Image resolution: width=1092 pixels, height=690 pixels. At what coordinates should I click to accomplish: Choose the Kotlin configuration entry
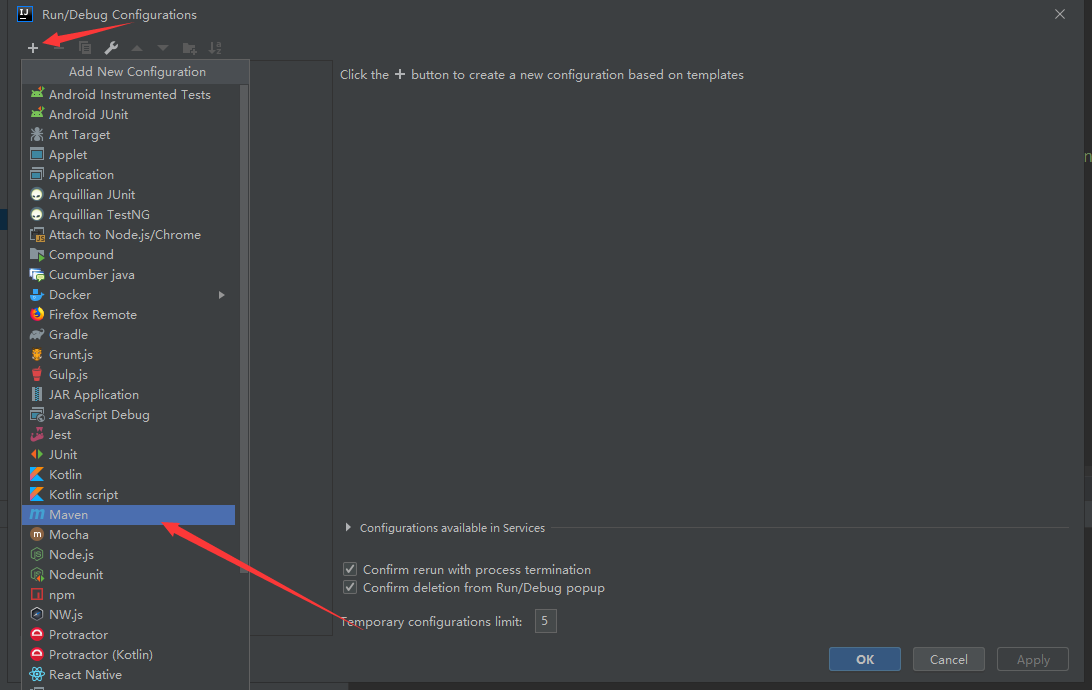click(129, 475)
